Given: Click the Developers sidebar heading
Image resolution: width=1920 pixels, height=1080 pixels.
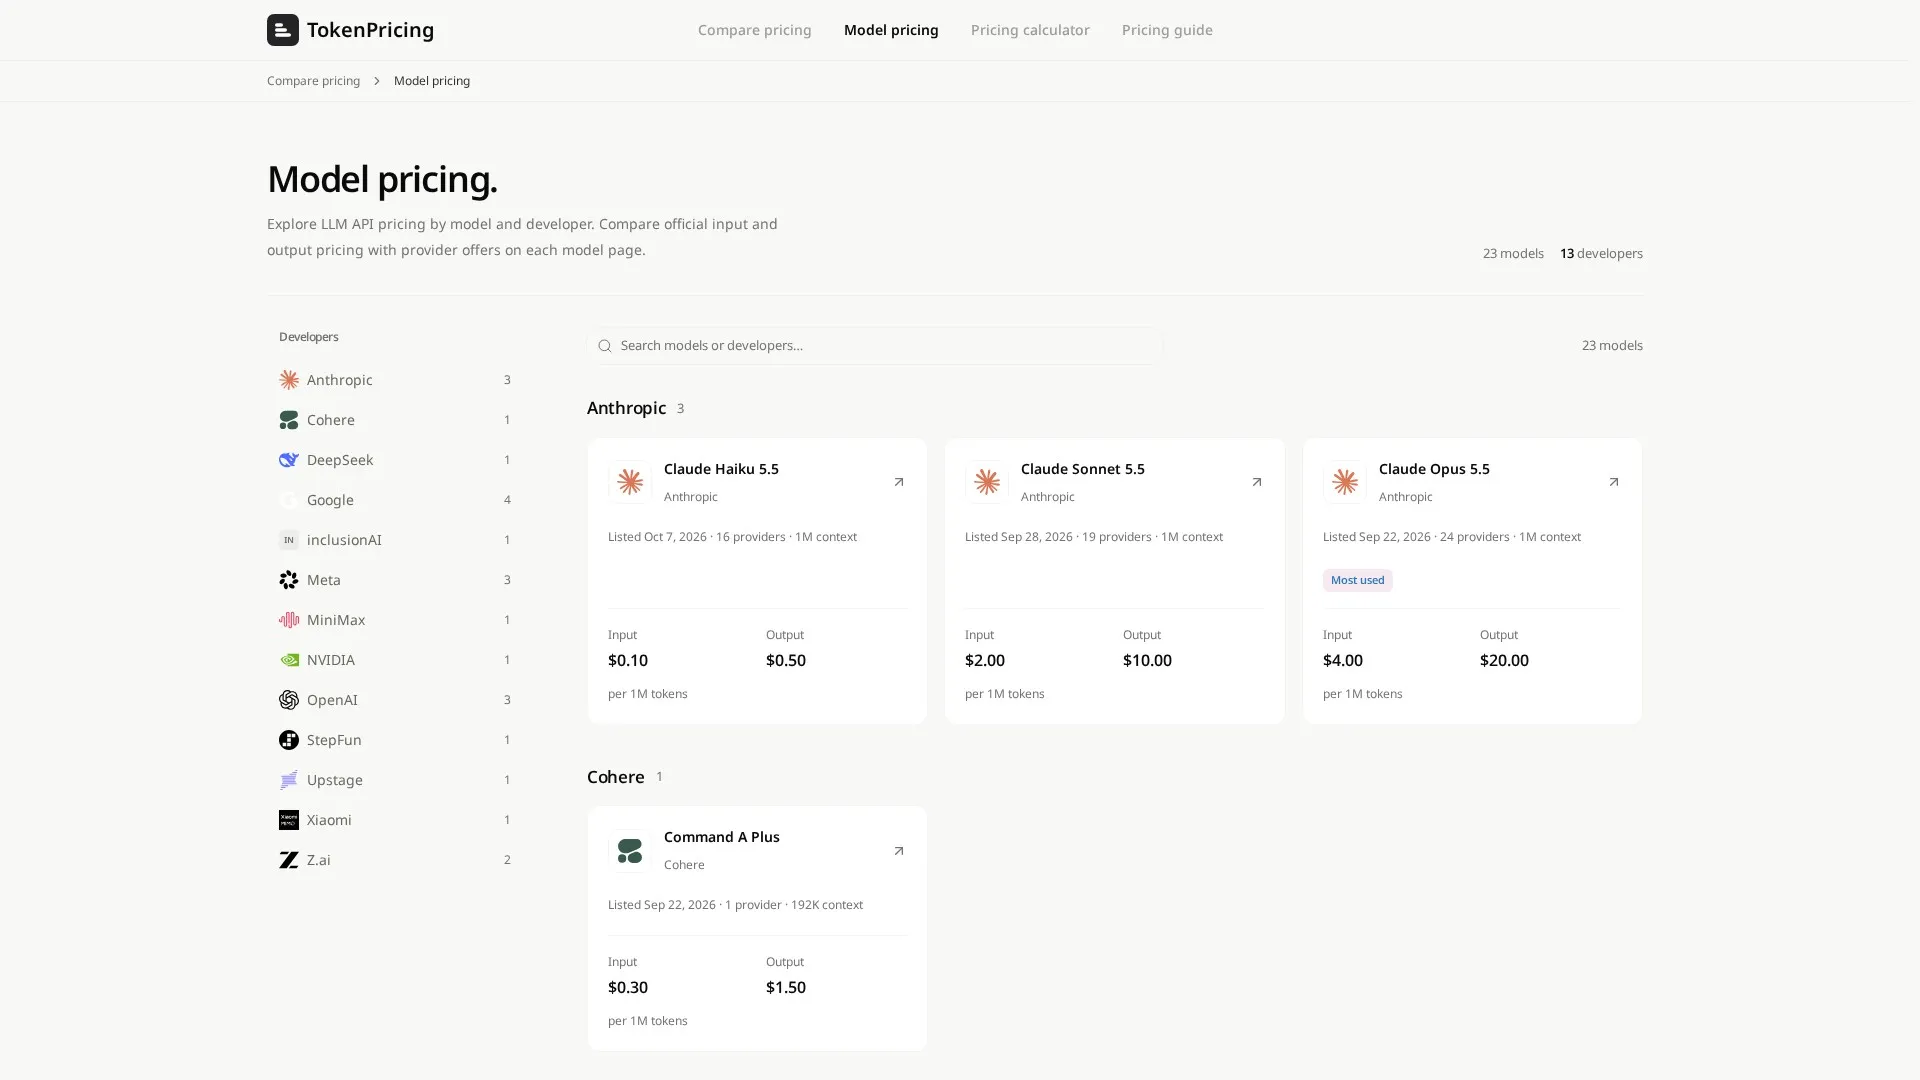Looking at the screenshot, I should (308, 337).
